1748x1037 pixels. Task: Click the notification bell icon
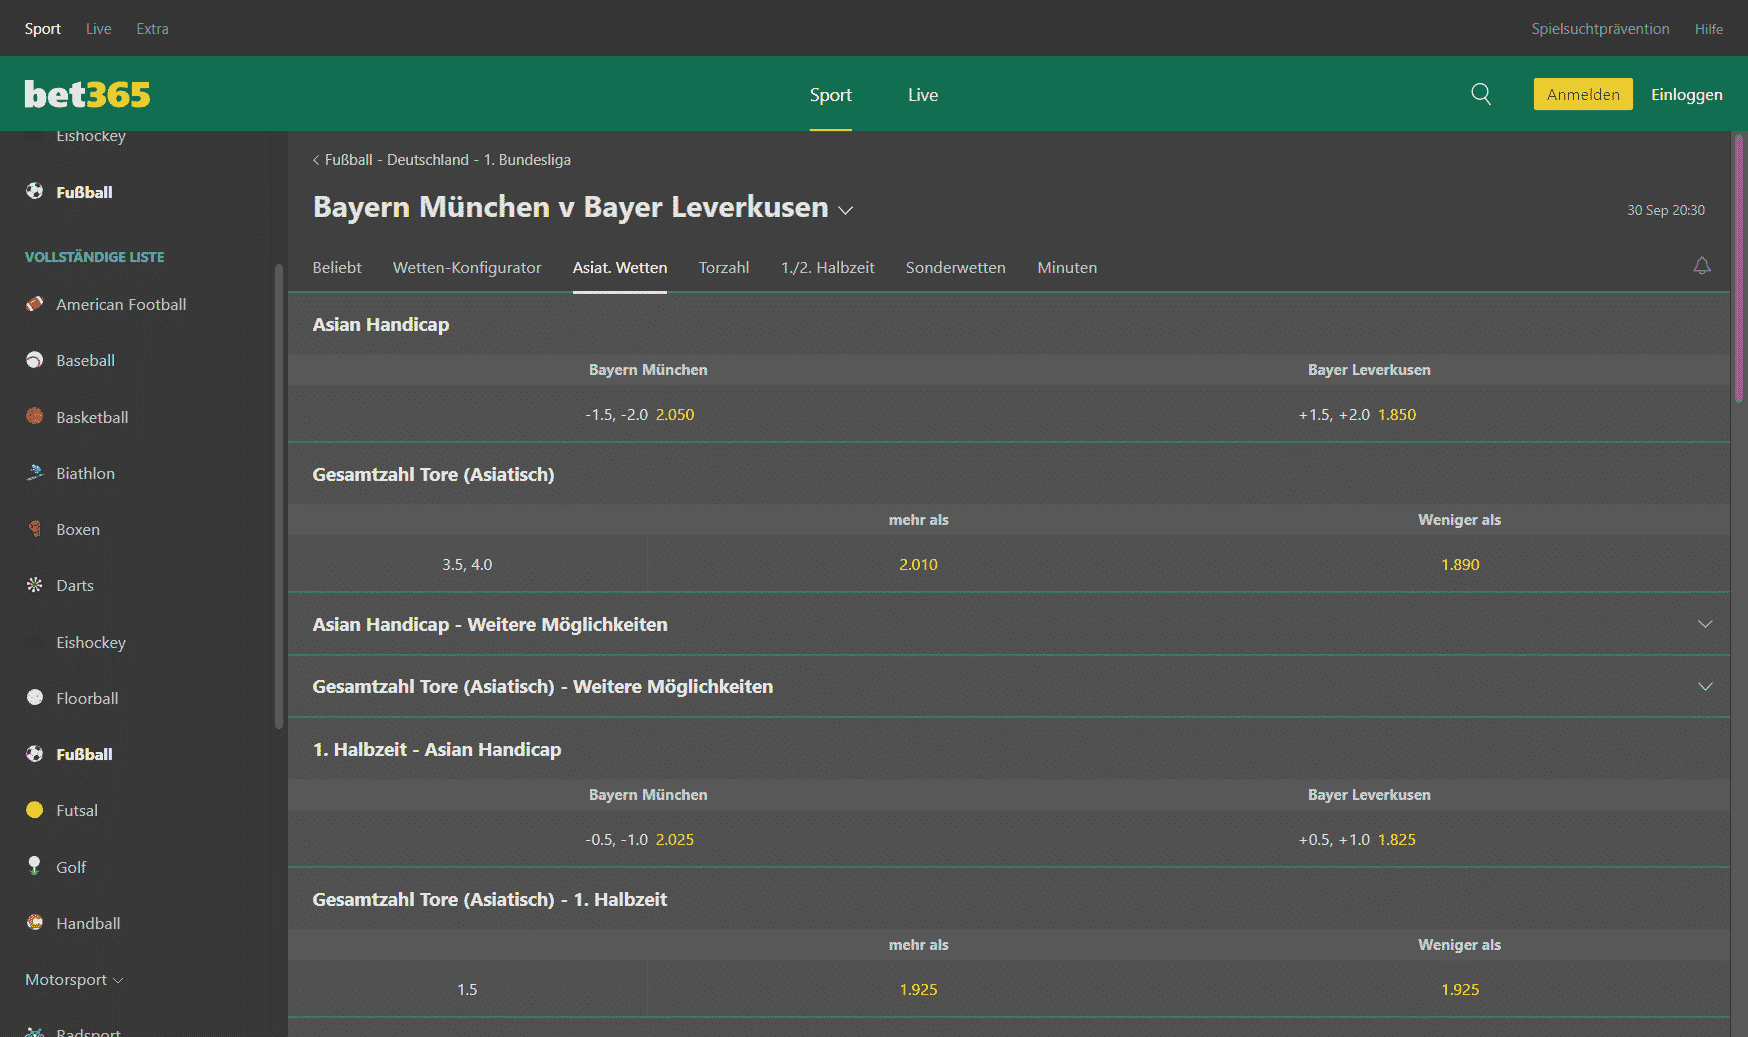click(1702, 266)
